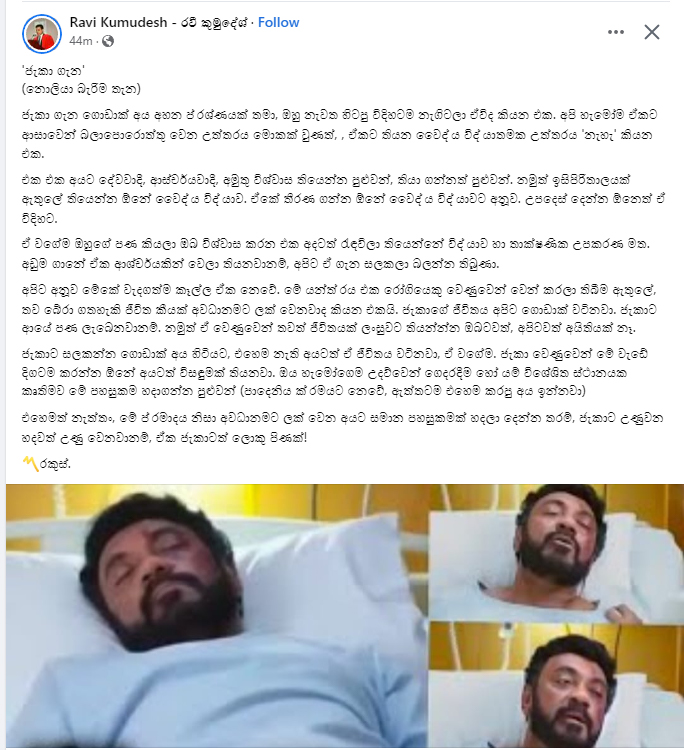
Task: Click the final paragraph starting 'එහෙමත් නැත්තං'
Action: (342, 428)
